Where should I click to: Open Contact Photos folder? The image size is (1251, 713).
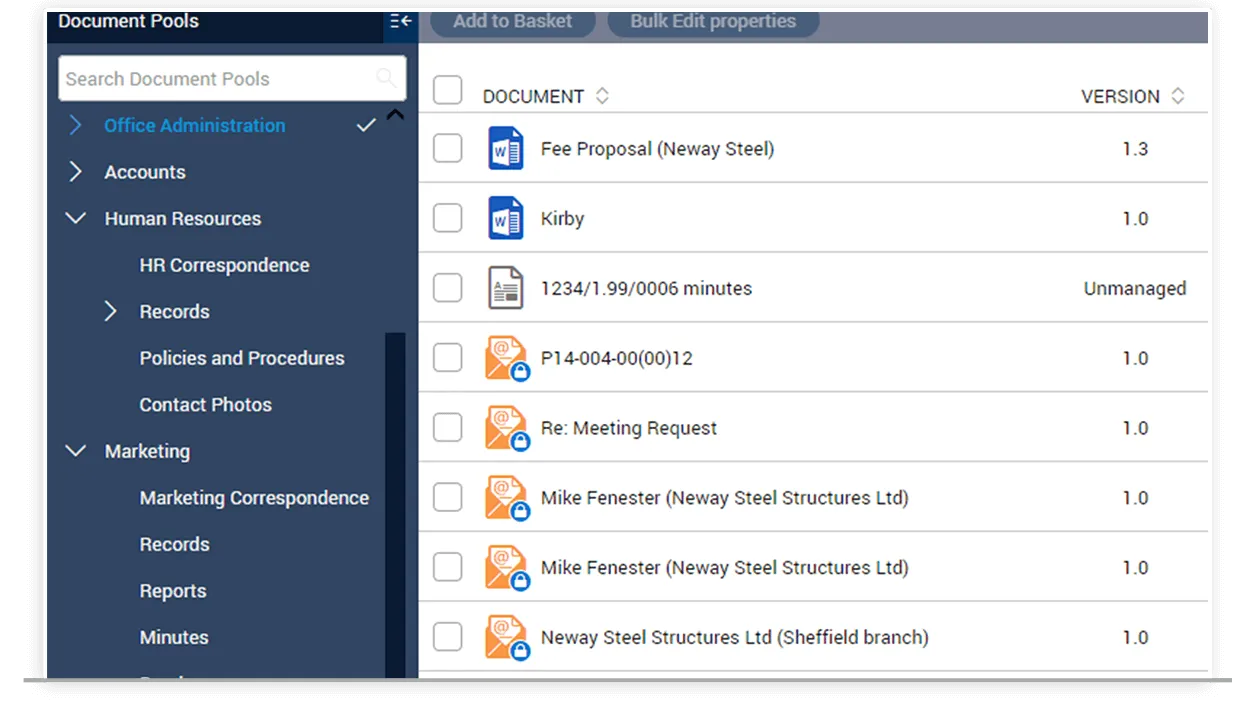[x=206, y=404]
